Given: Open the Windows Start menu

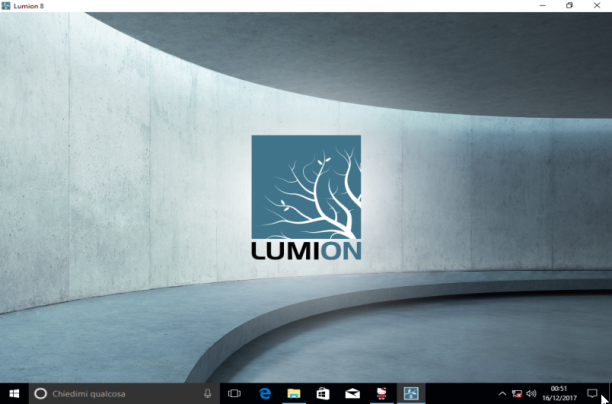Looking at the screenshot, I should [14, 393].
